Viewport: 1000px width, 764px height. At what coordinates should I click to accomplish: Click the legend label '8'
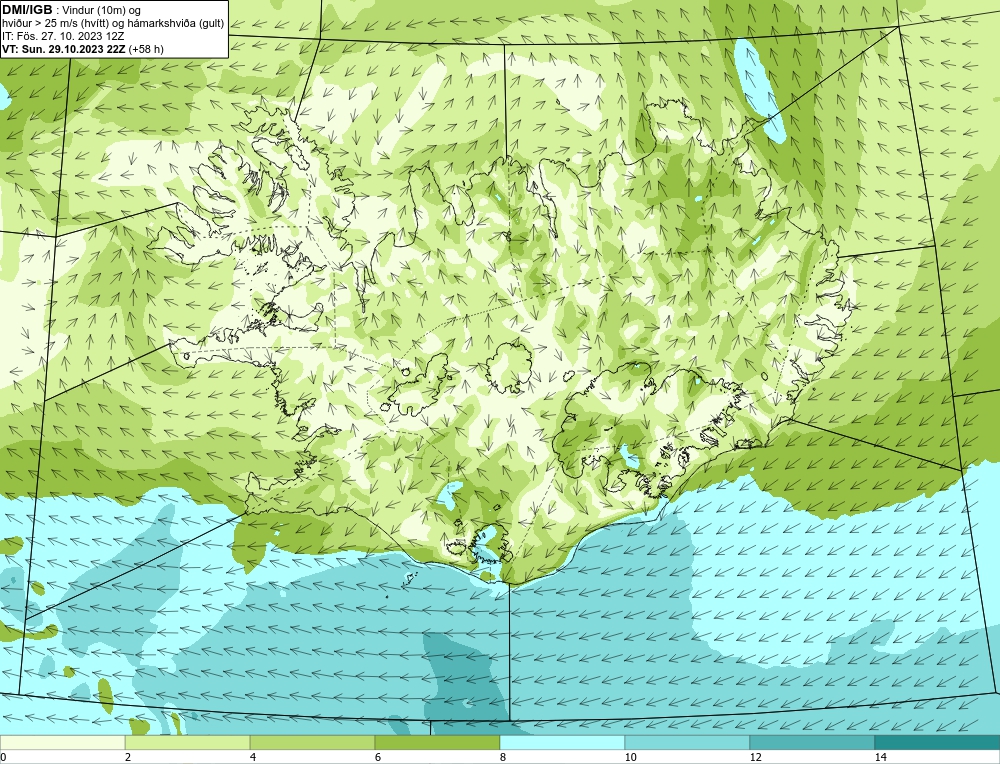tap(503, 757)
